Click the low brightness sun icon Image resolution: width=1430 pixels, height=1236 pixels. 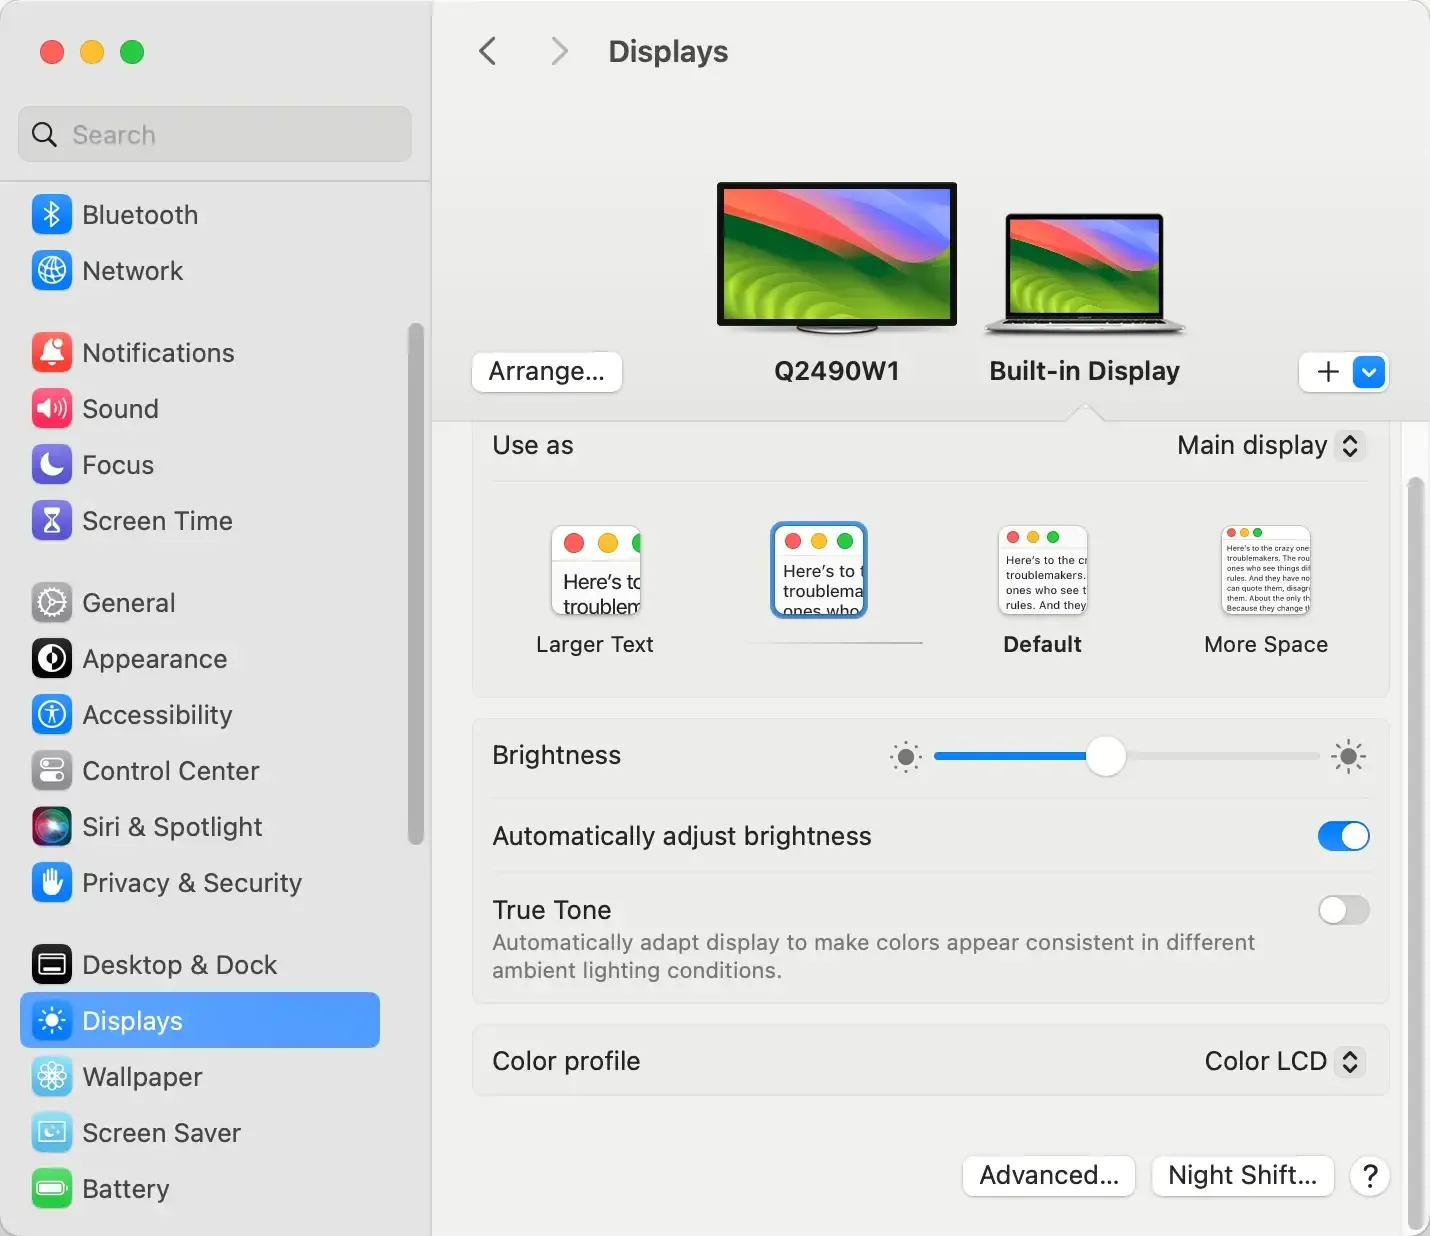[905, 757]
